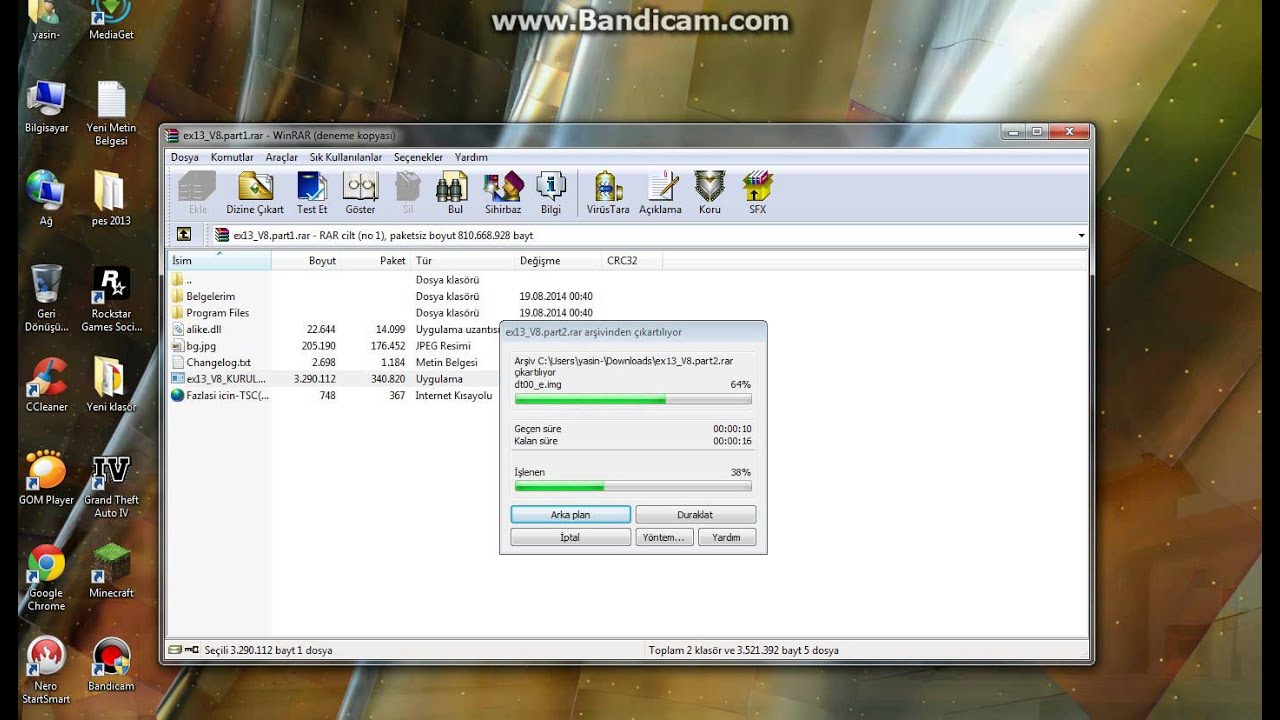This screenshot has height=720, width=1280.
Task: Go up one folder level arrow
Action: pyautogui.click(x=184, y=234)
